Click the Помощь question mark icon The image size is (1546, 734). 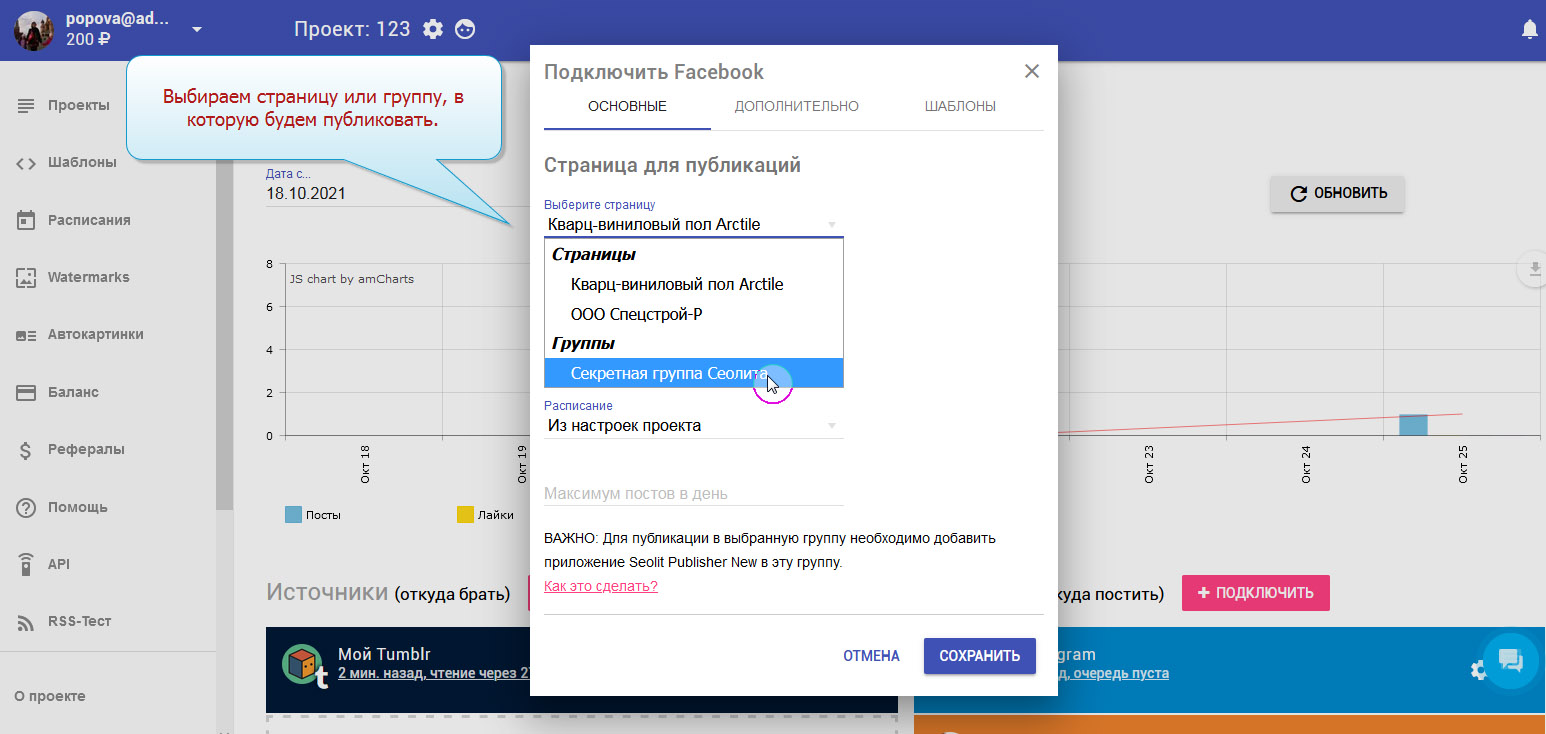pyautogui.click(x=26, y=507)
